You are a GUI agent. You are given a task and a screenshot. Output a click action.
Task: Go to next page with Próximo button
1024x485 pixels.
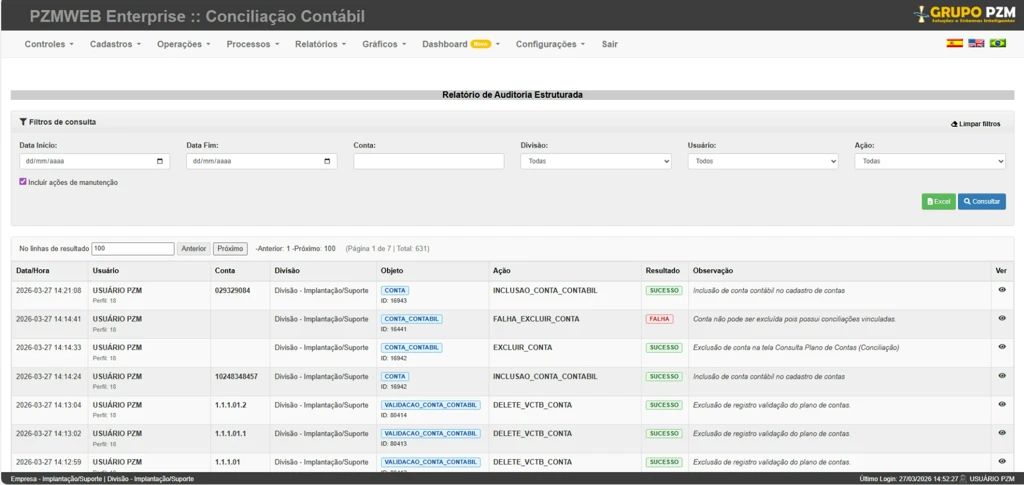tap(230, 248)
